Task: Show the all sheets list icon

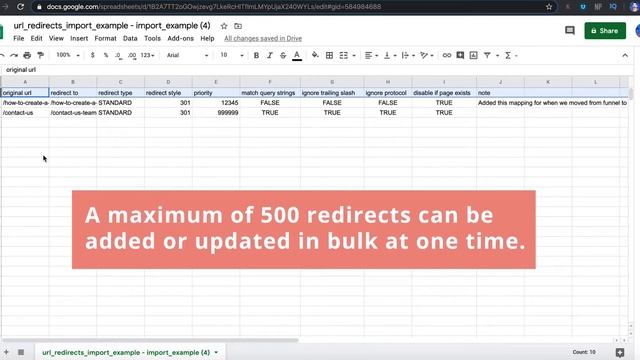Action: tap(21, 352)
